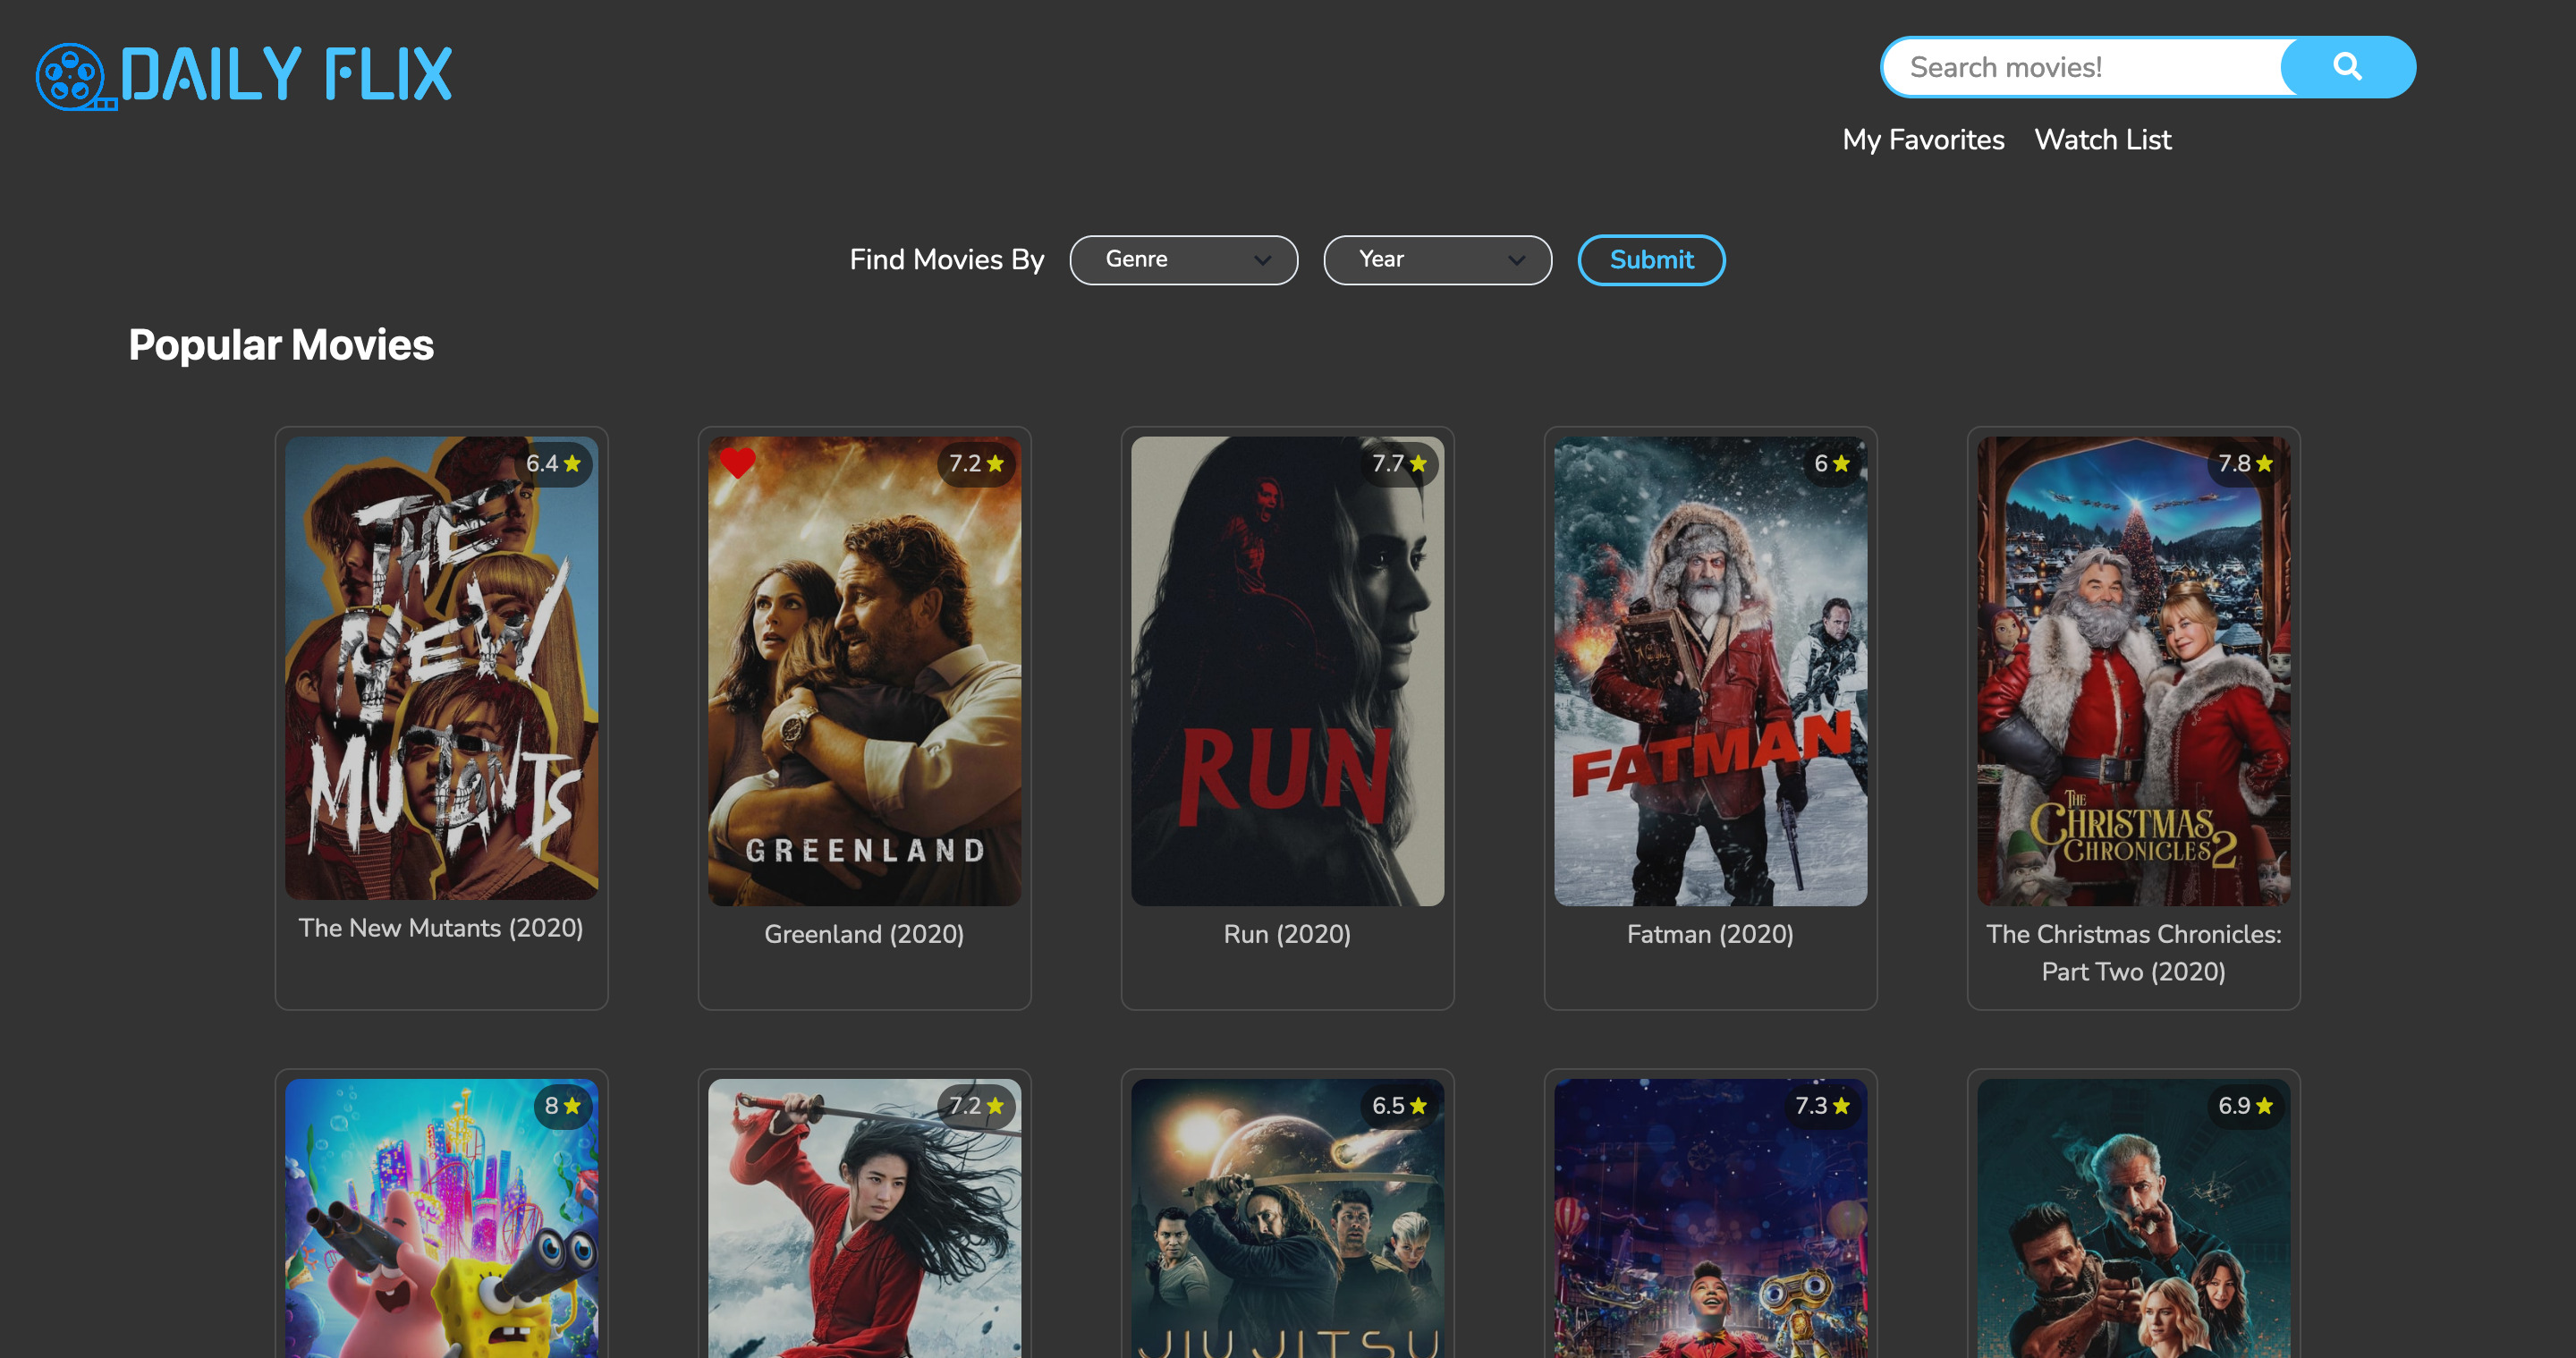The height and width of the screenshot is (1358, 2576).
Task: Click the 6 star rating on Fatman
Action: 1832,464
